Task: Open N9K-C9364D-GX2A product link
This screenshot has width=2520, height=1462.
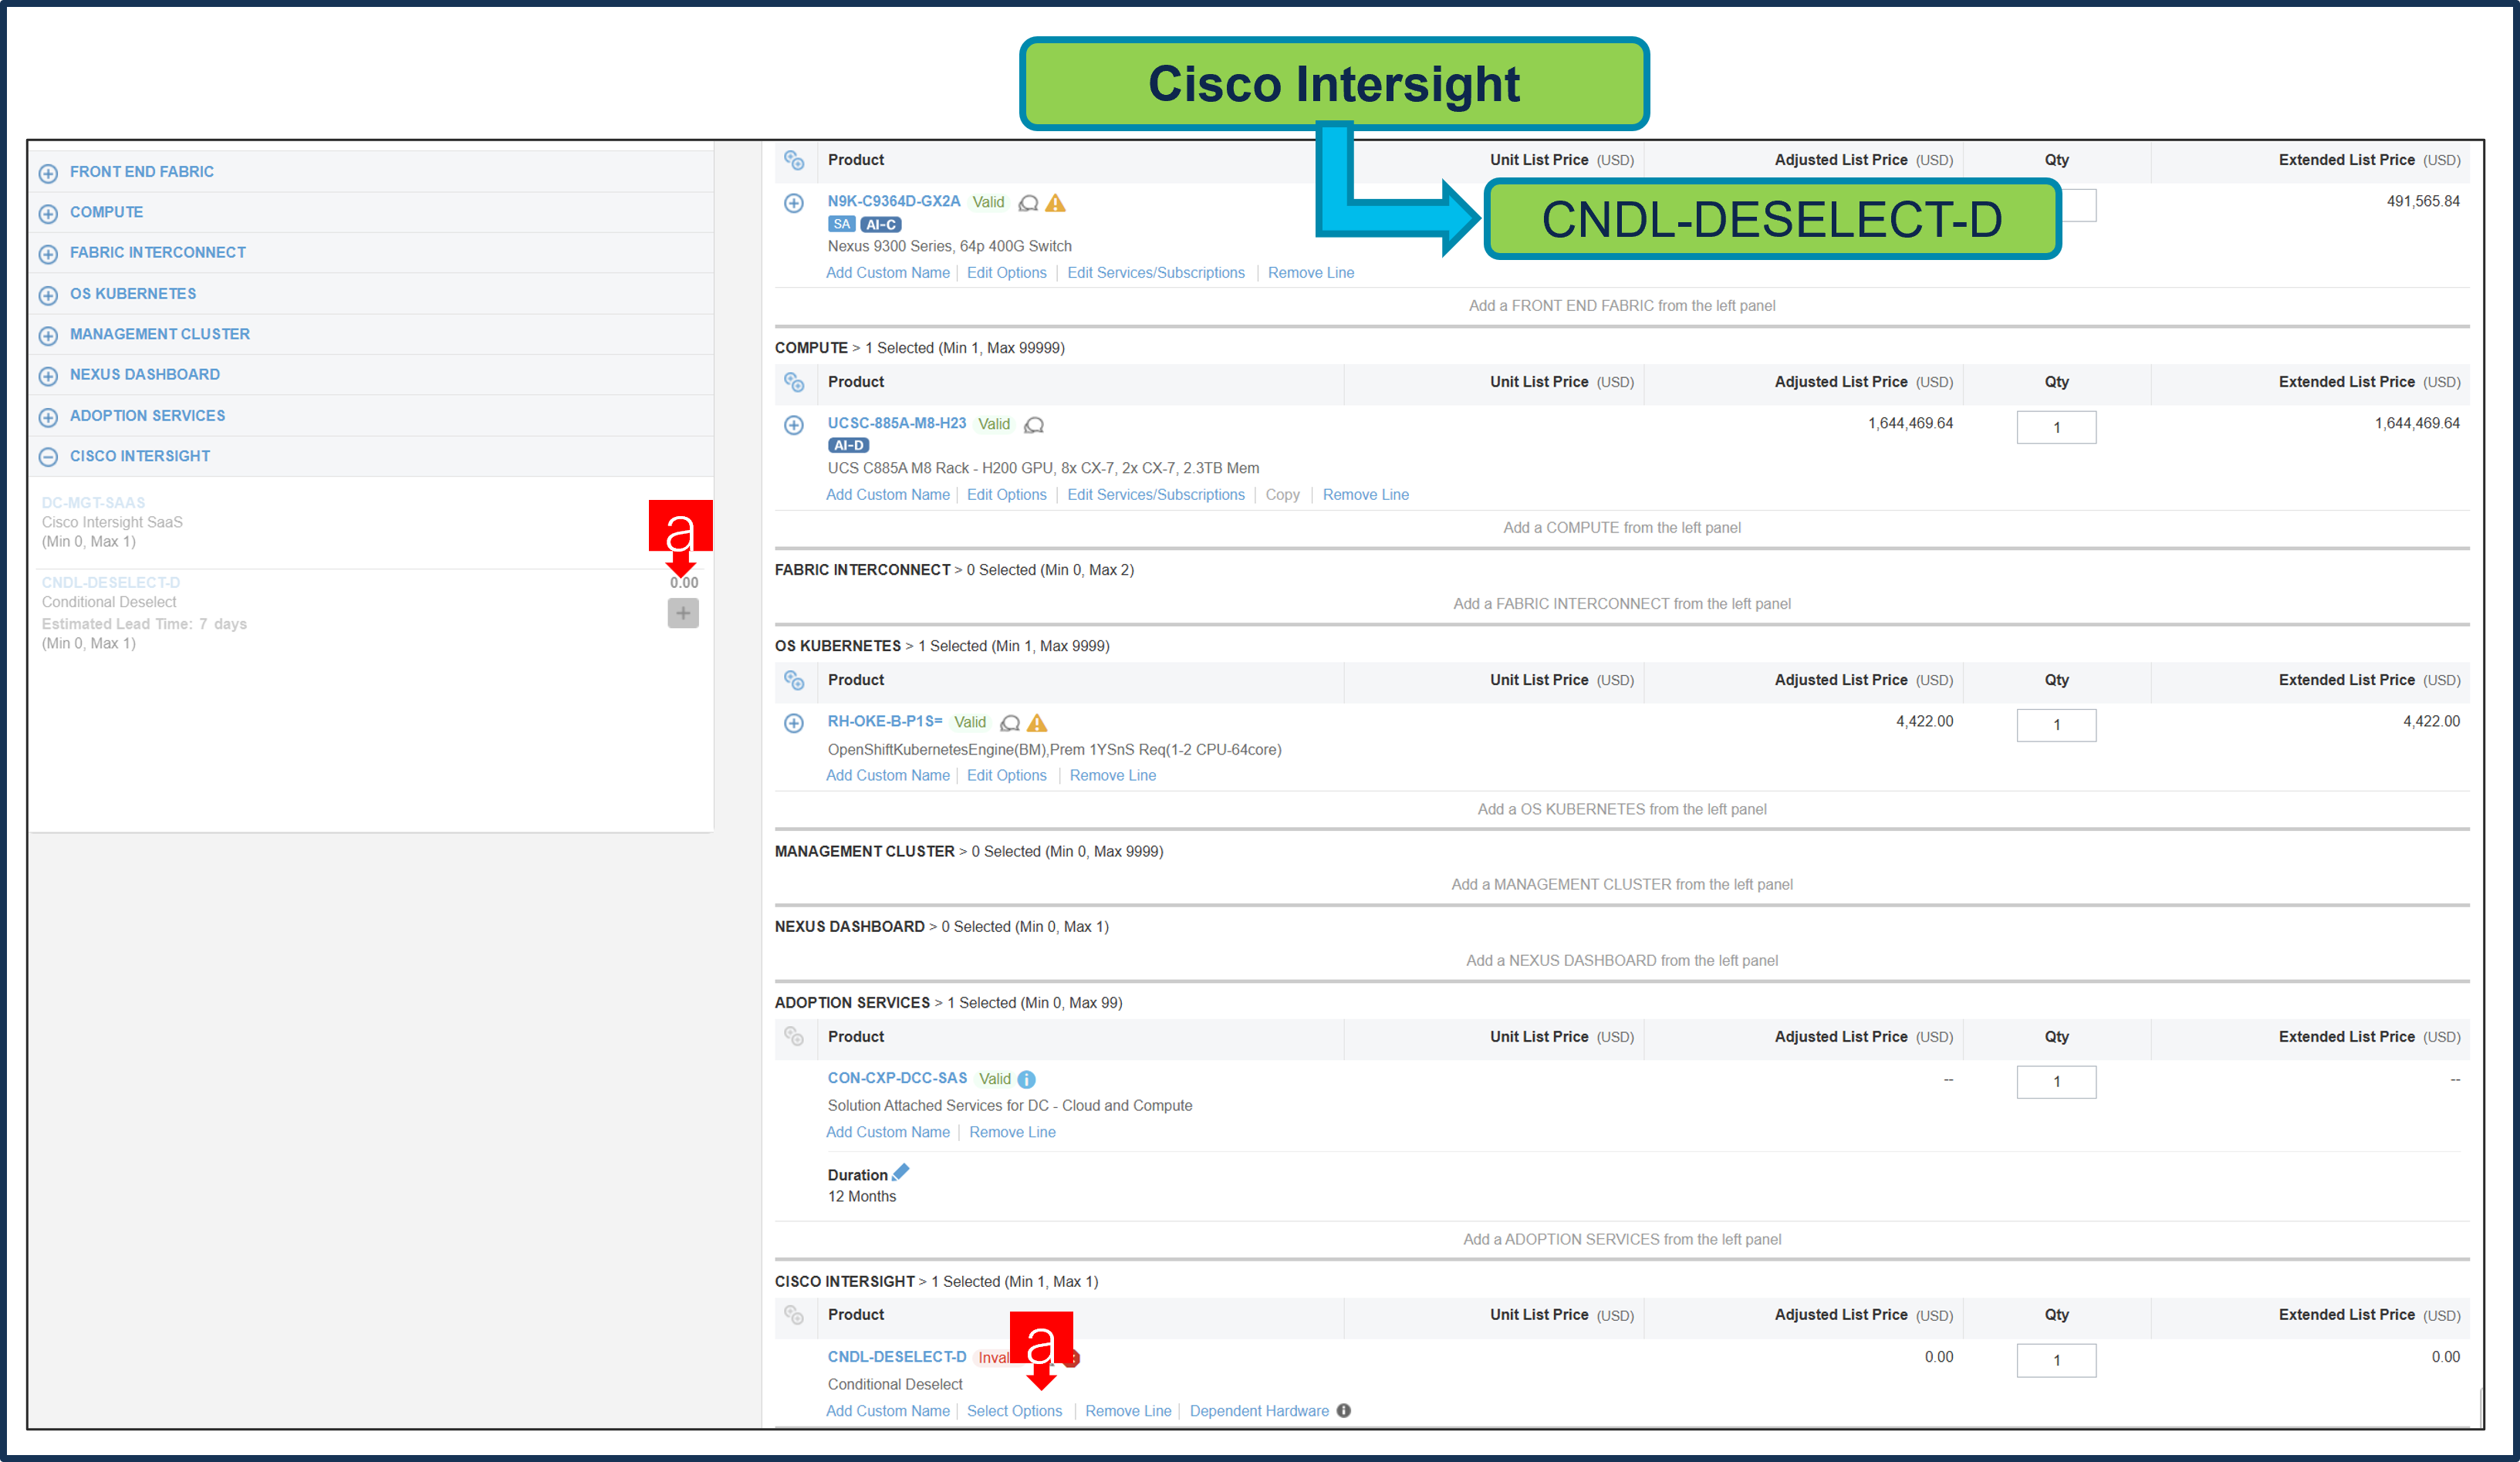Action: coord(894,201)
